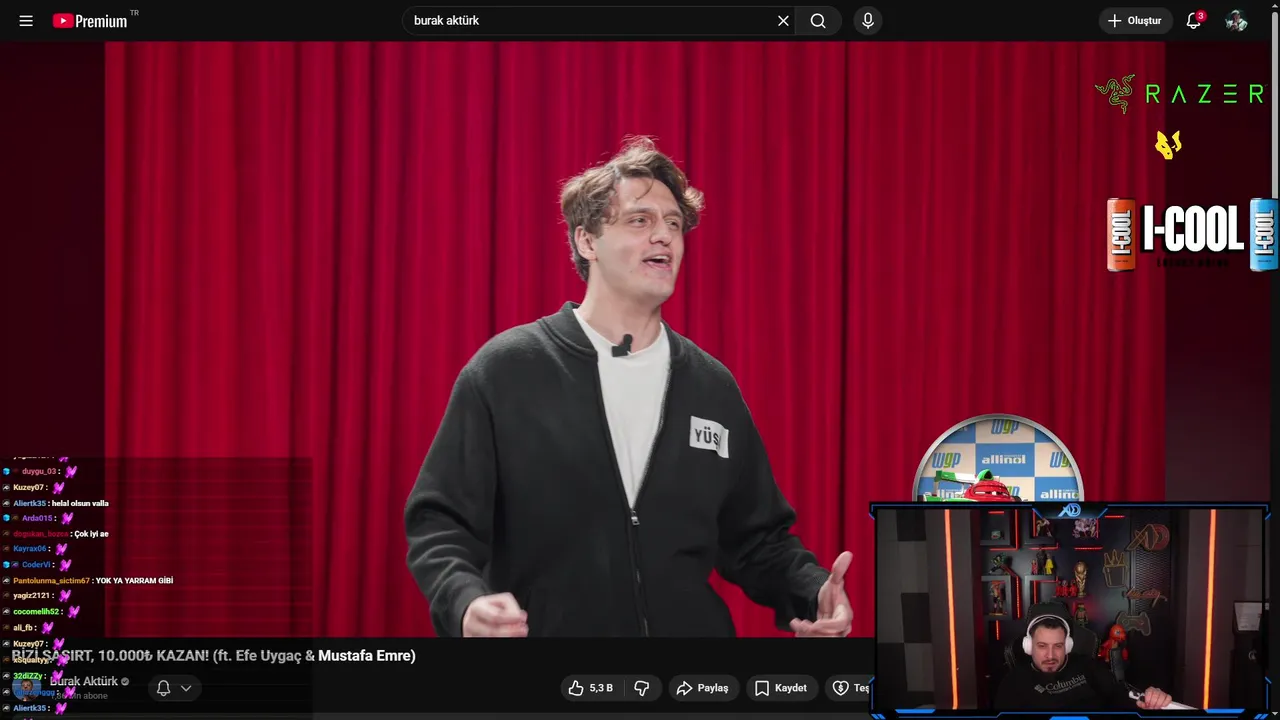Image resolution: width=1280 pixels, height=720 pixels.
Task: Click chat message 'helal olsun valla'
Action: point(80,503)
